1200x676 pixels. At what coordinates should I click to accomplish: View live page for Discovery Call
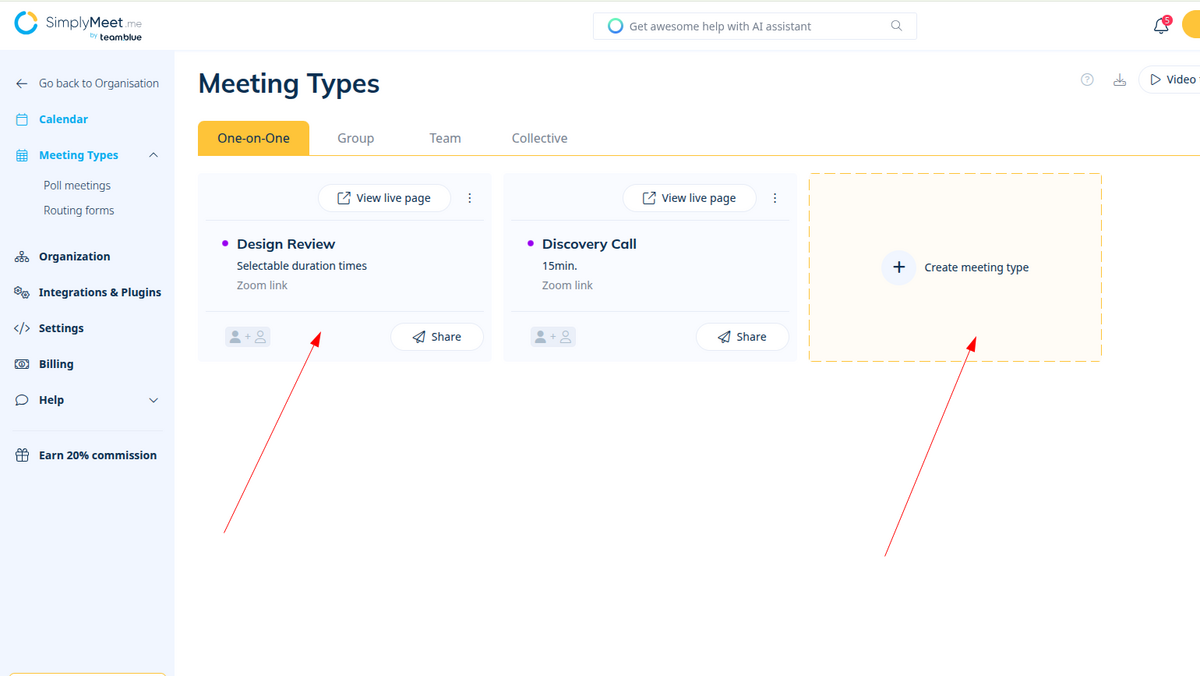[x=689, y=198]
